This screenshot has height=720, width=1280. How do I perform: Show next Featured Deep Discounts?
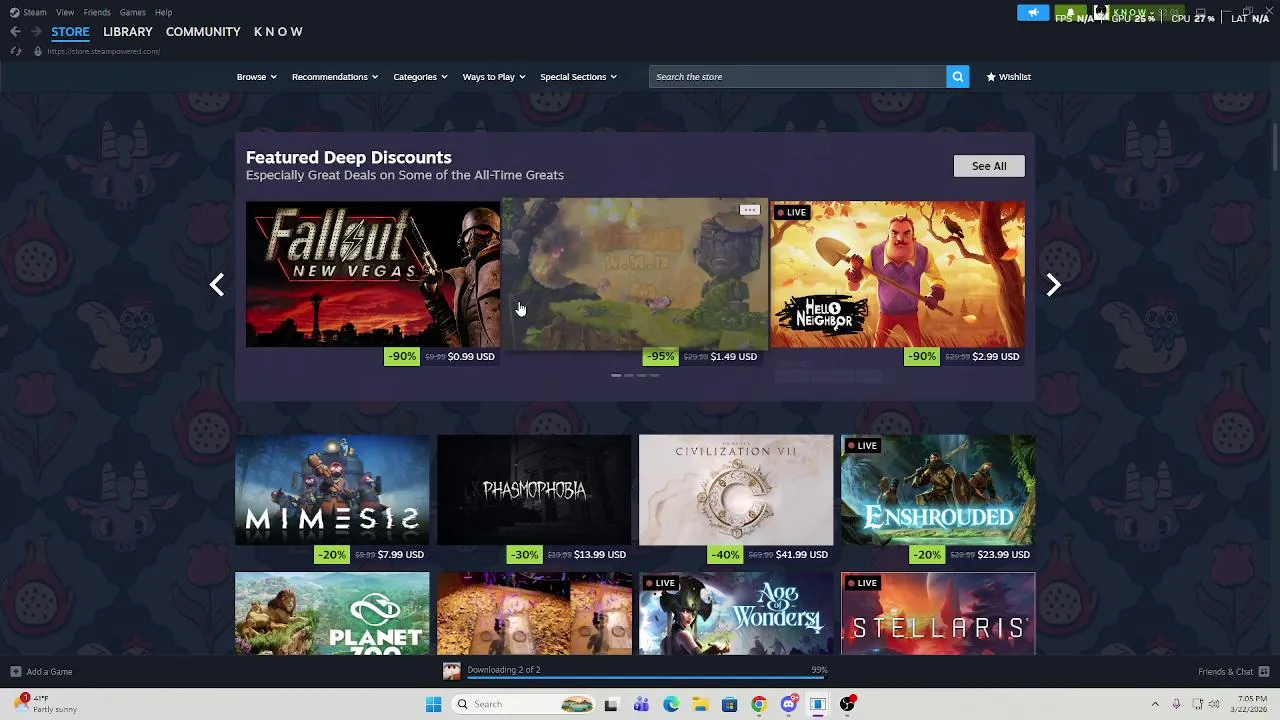pyautogui.click(x=1053, y=285)
